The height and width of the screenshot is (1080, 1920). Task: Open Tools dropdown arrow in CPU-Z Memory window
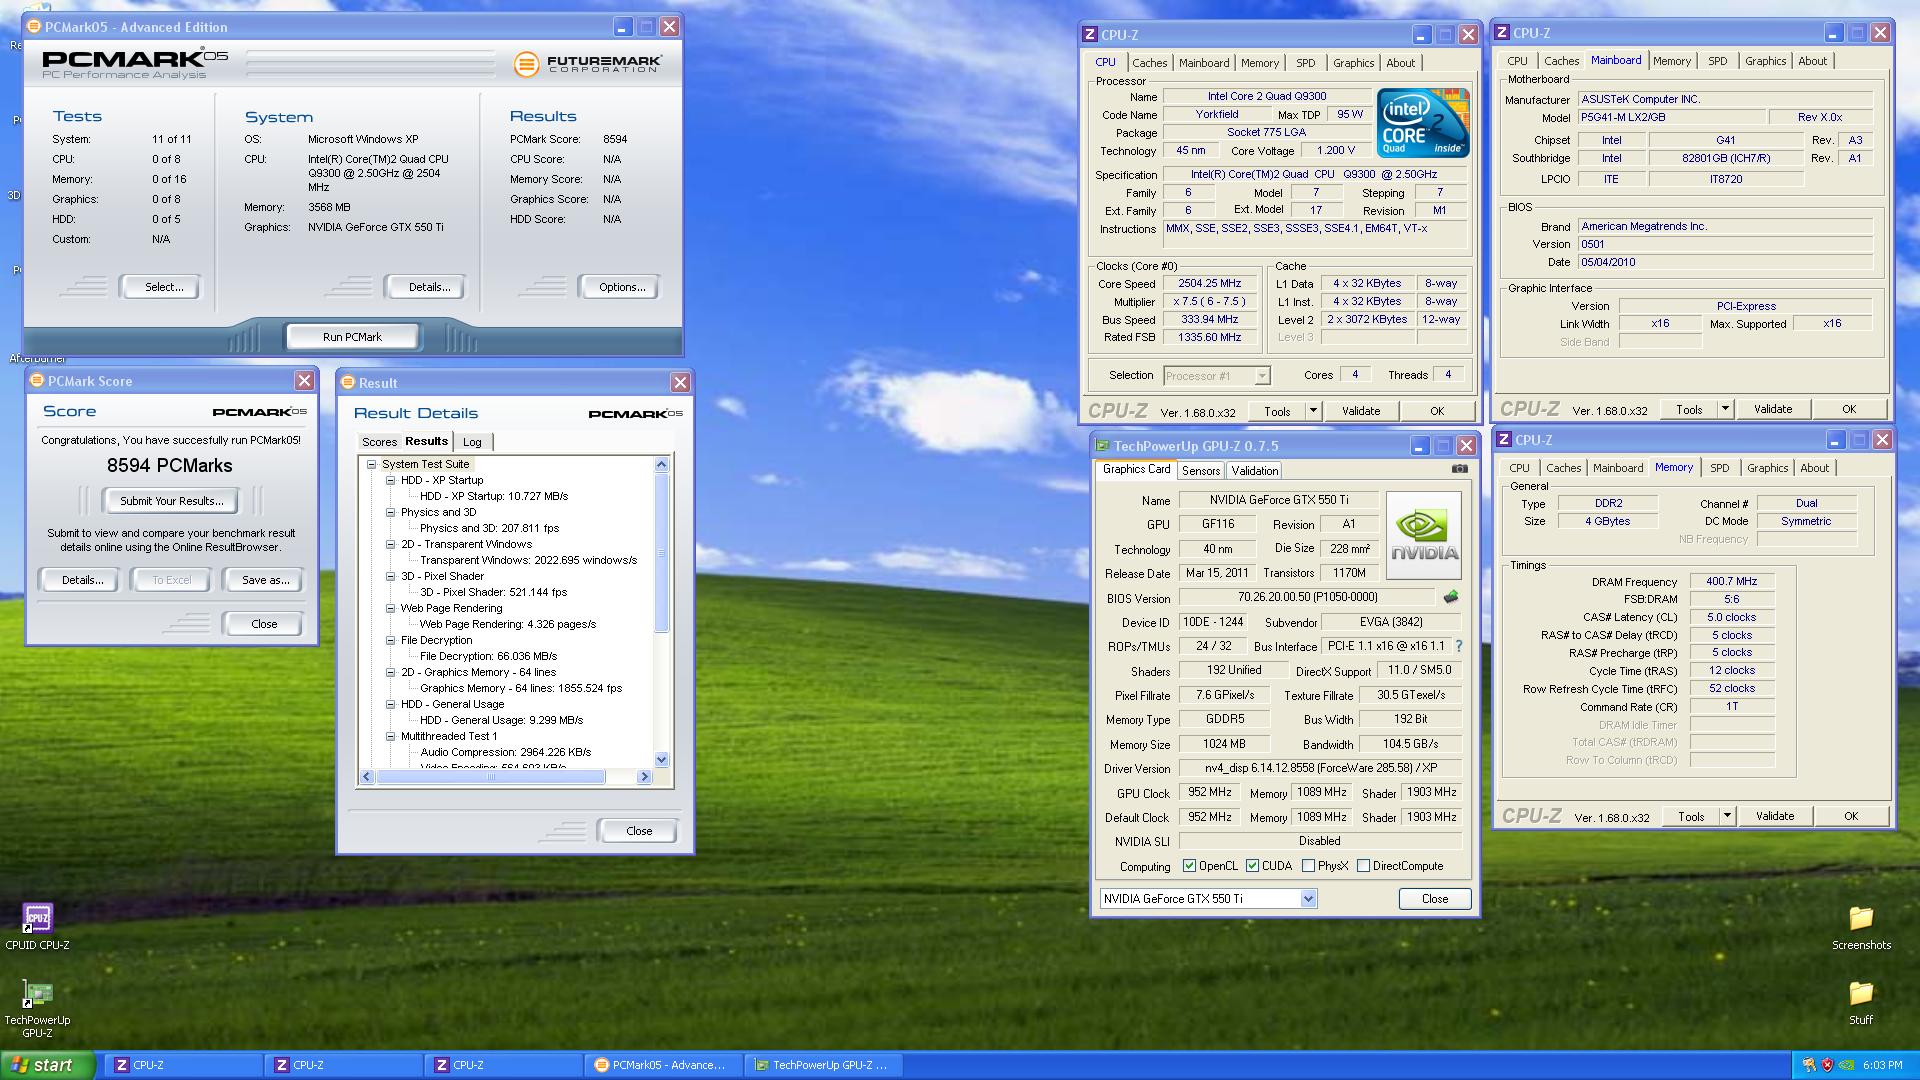(1727, 816)
